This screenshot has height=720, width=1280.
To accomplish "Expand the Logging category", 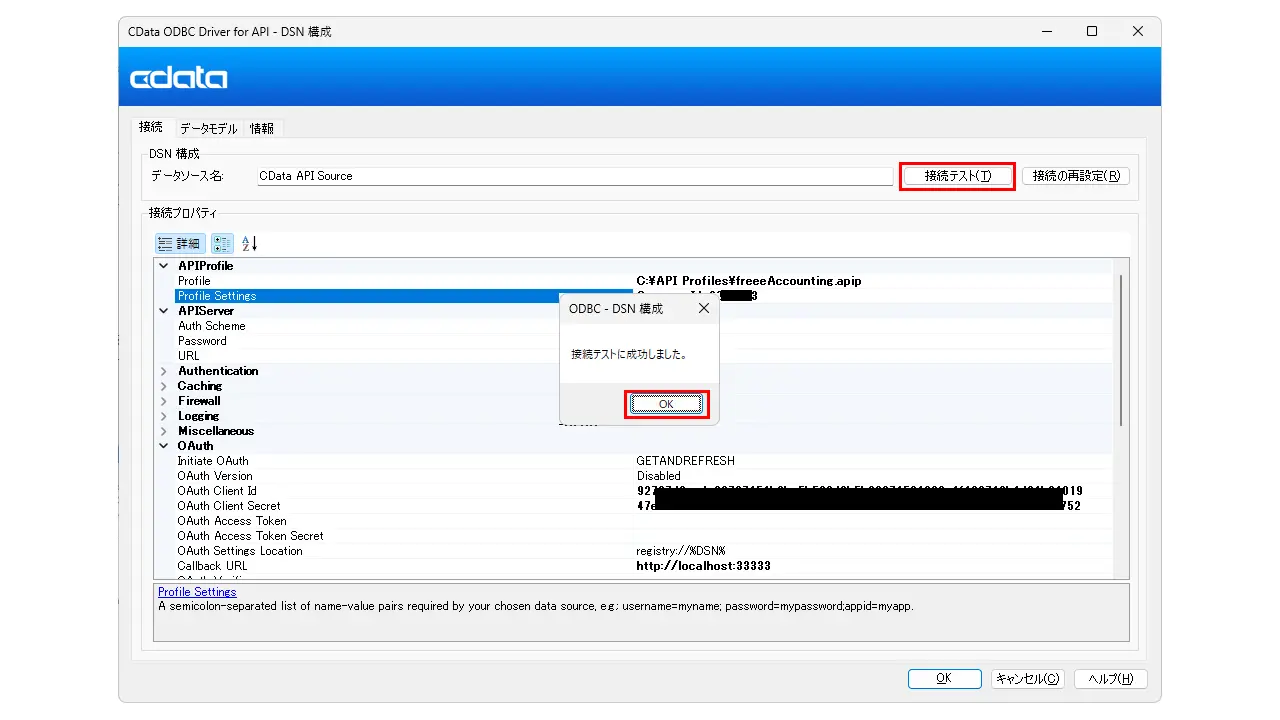I will [x=164, y=416].
